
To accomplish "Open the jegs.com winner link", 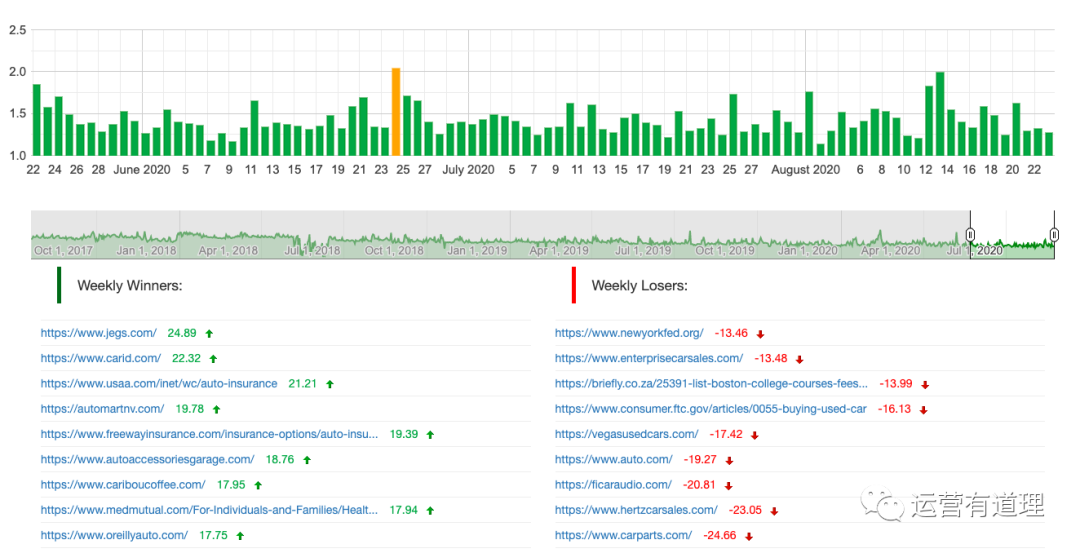I will click(98, 333).
